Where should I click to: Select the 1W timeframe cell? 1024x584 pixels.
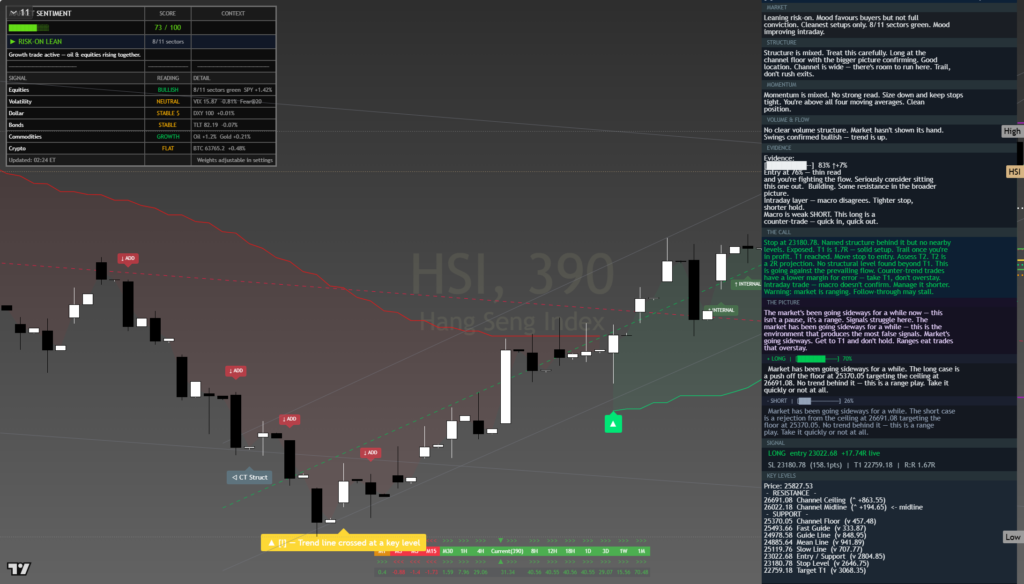point(623,551)
